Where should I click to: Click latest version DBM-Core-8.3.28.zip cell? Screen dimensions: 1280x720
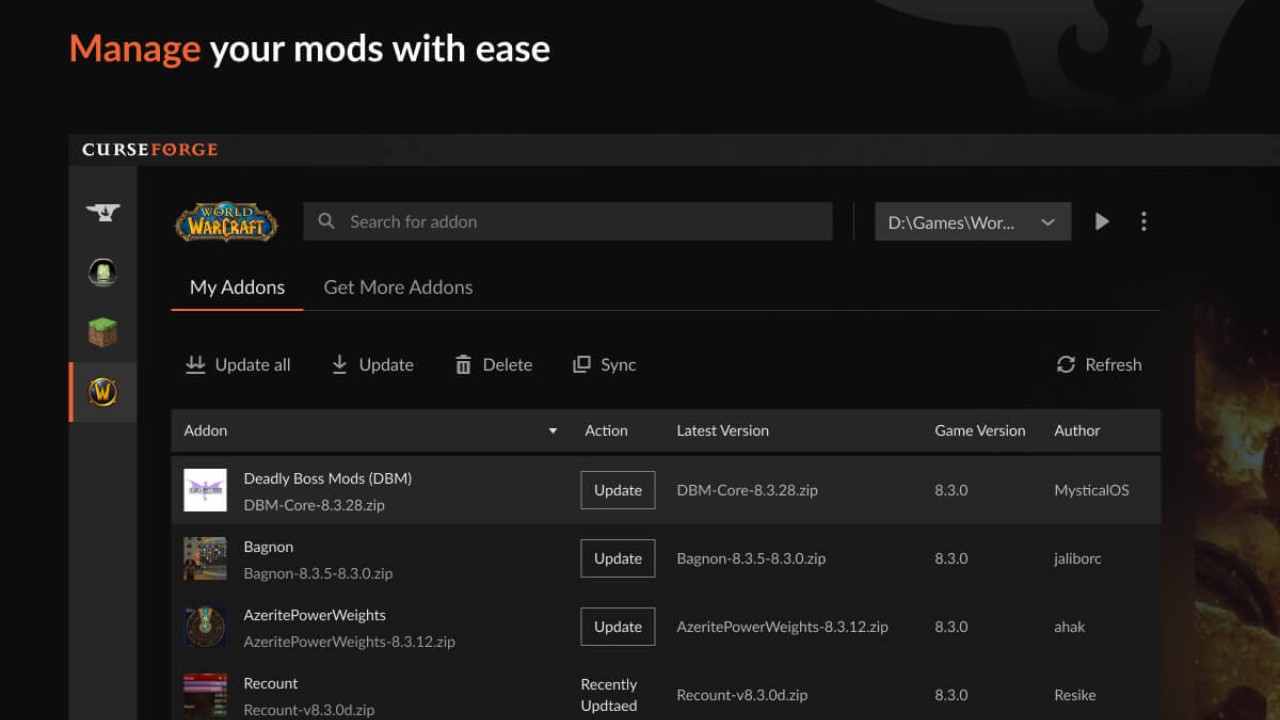coord(747,490)
